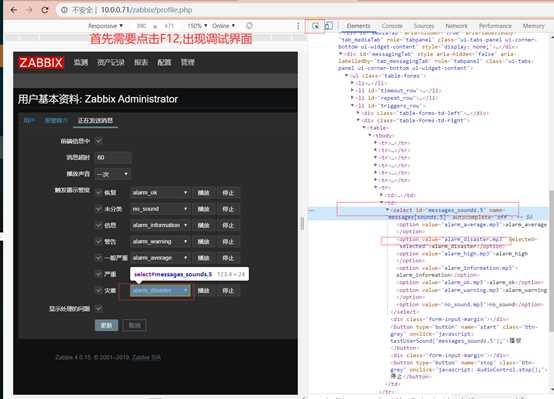554x399 pixels.
Task: Click the browser forward arrow
Action: [29, 10]
